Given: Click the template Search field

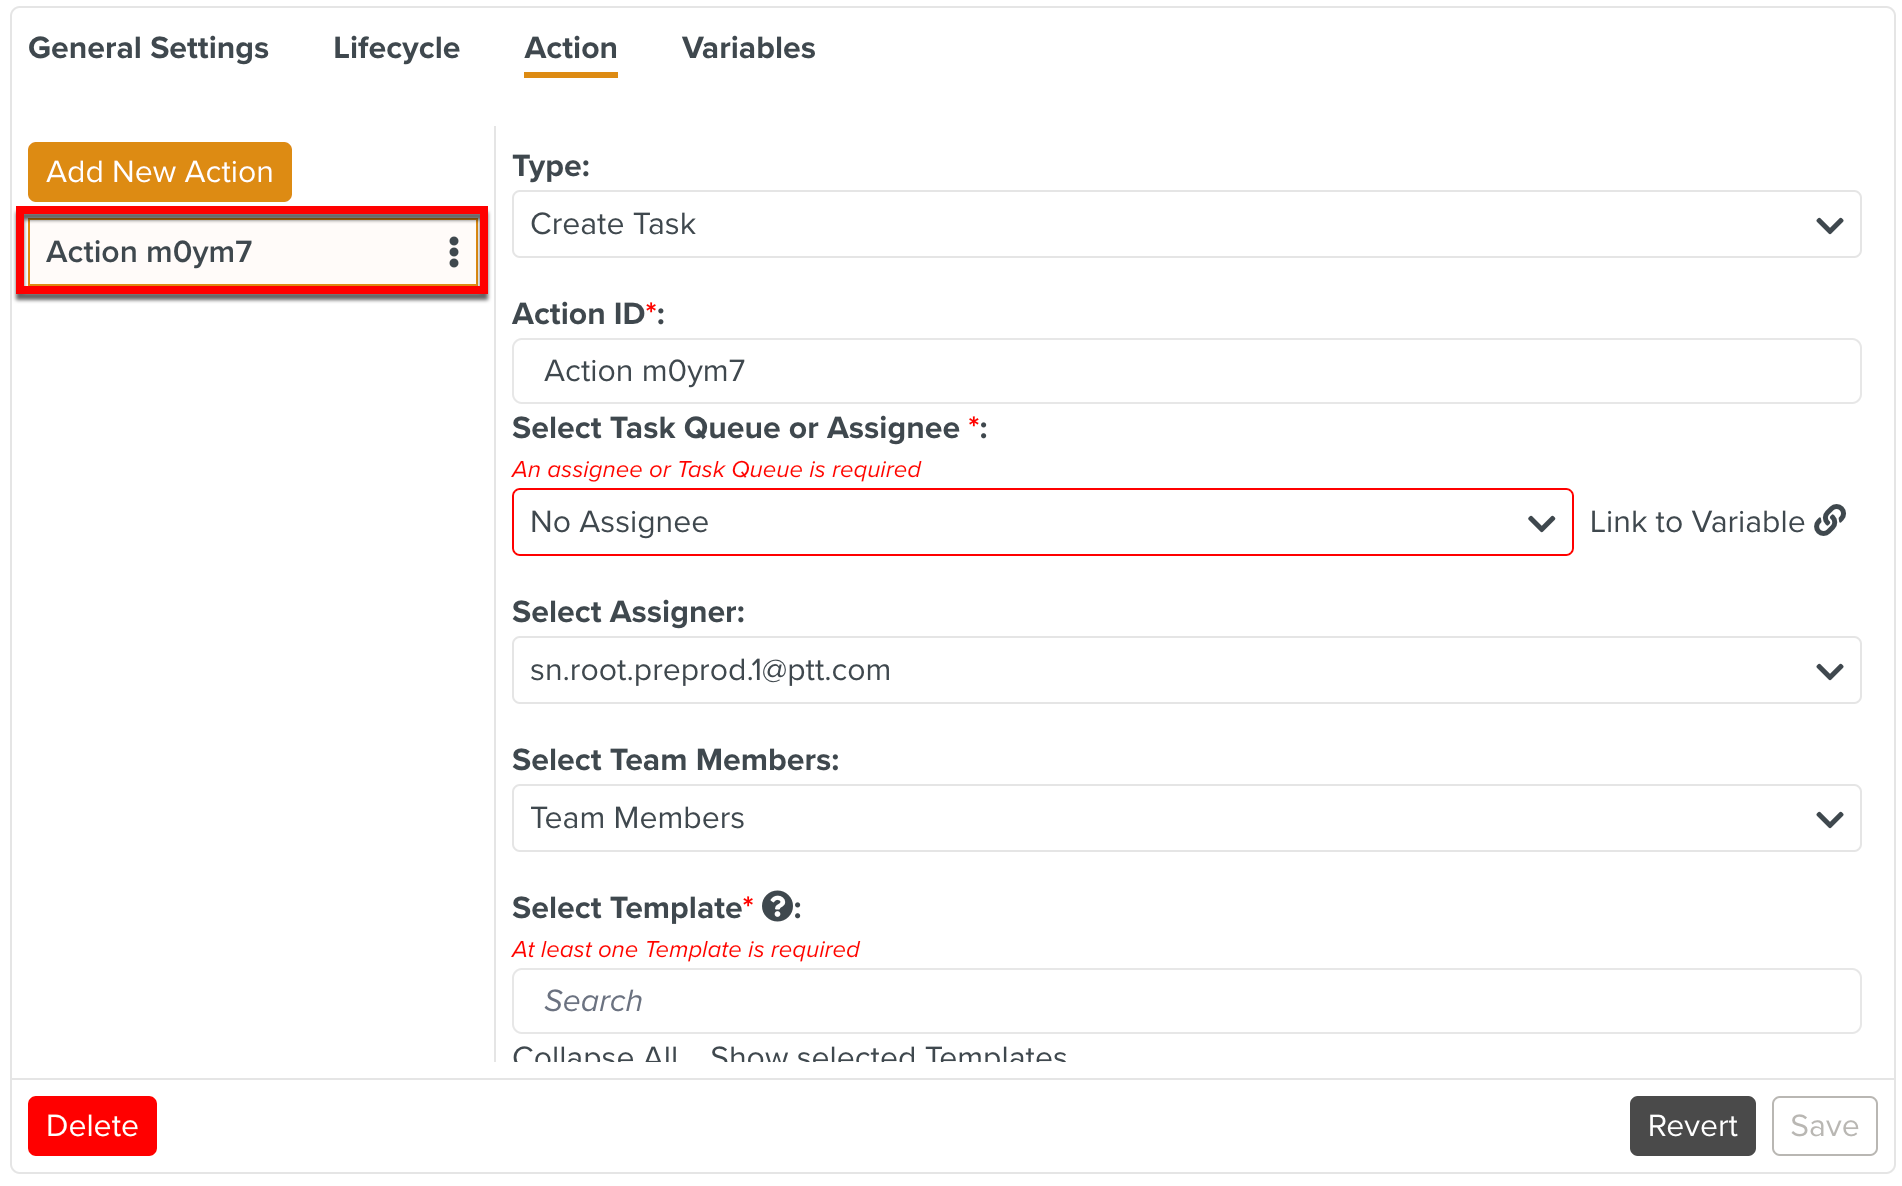Looking at the screenshot, I should click(1185, 1001).
